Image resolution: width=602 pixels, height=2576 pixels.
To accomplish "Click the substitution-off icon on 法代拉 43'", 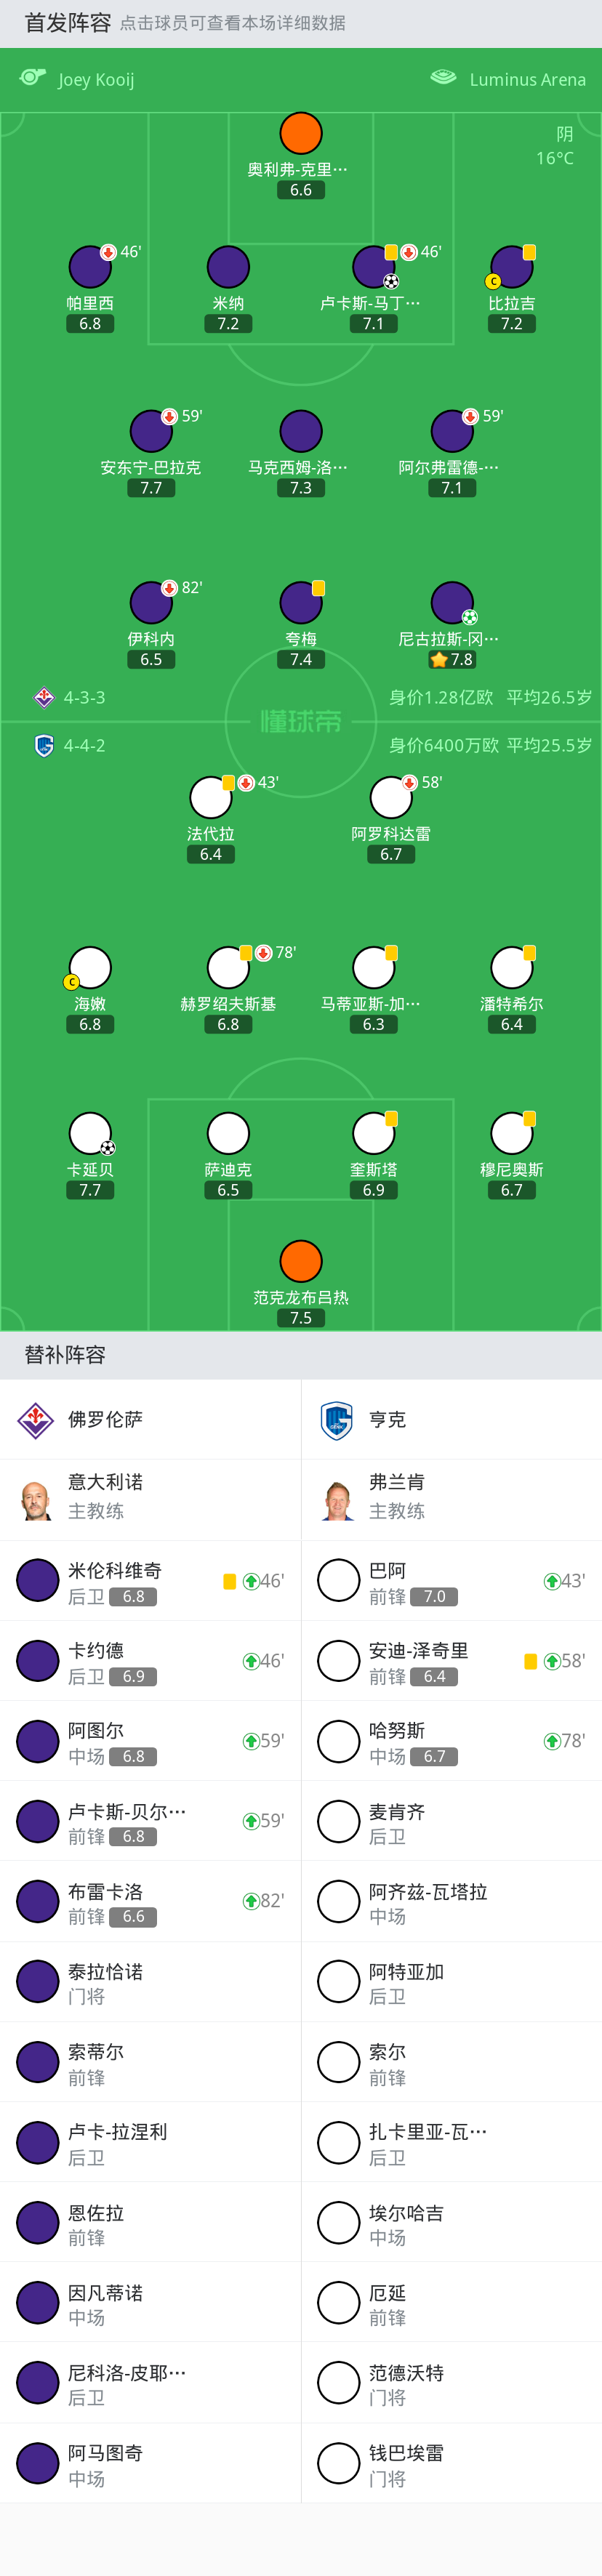I will tap(246, 782).
